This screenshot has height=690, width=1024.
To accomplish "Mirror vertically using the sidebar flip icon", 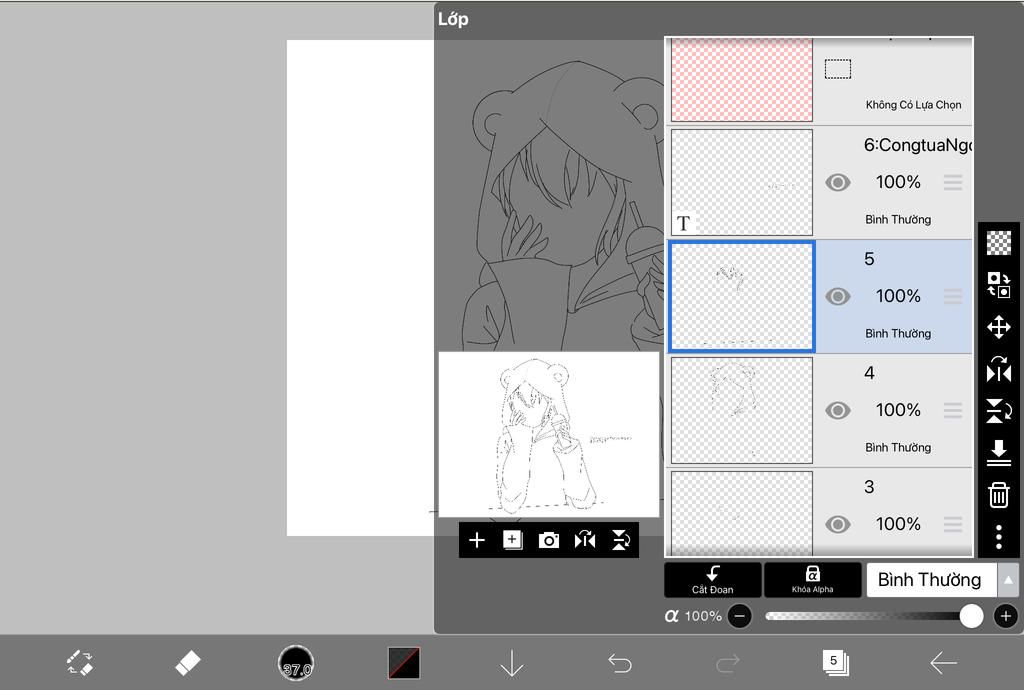I will click(x=999, y=411).
